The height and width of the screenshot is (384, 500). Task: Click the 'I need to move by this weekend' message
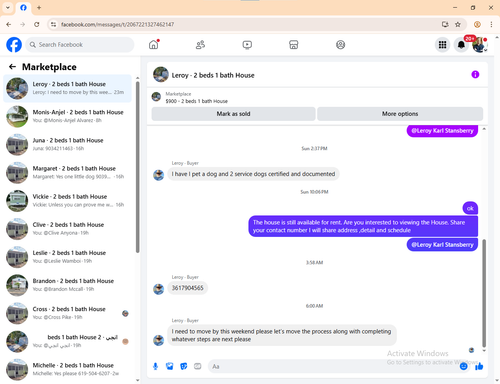coord(282,335)
